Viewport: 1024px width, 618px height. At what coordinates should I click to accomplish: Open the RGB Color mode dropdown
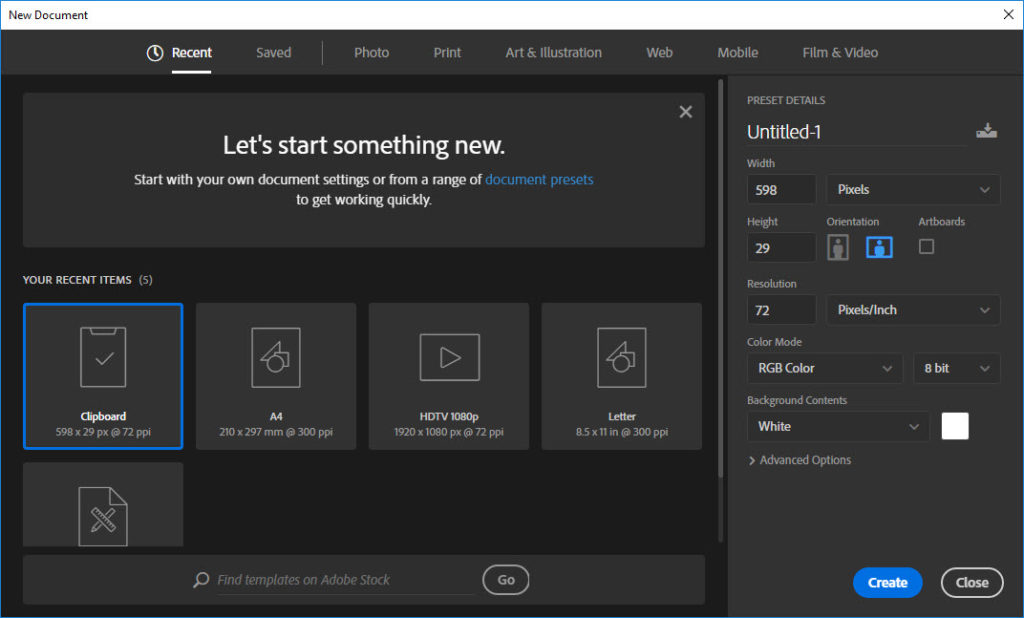pyautogui.click(x=824, y=368)
